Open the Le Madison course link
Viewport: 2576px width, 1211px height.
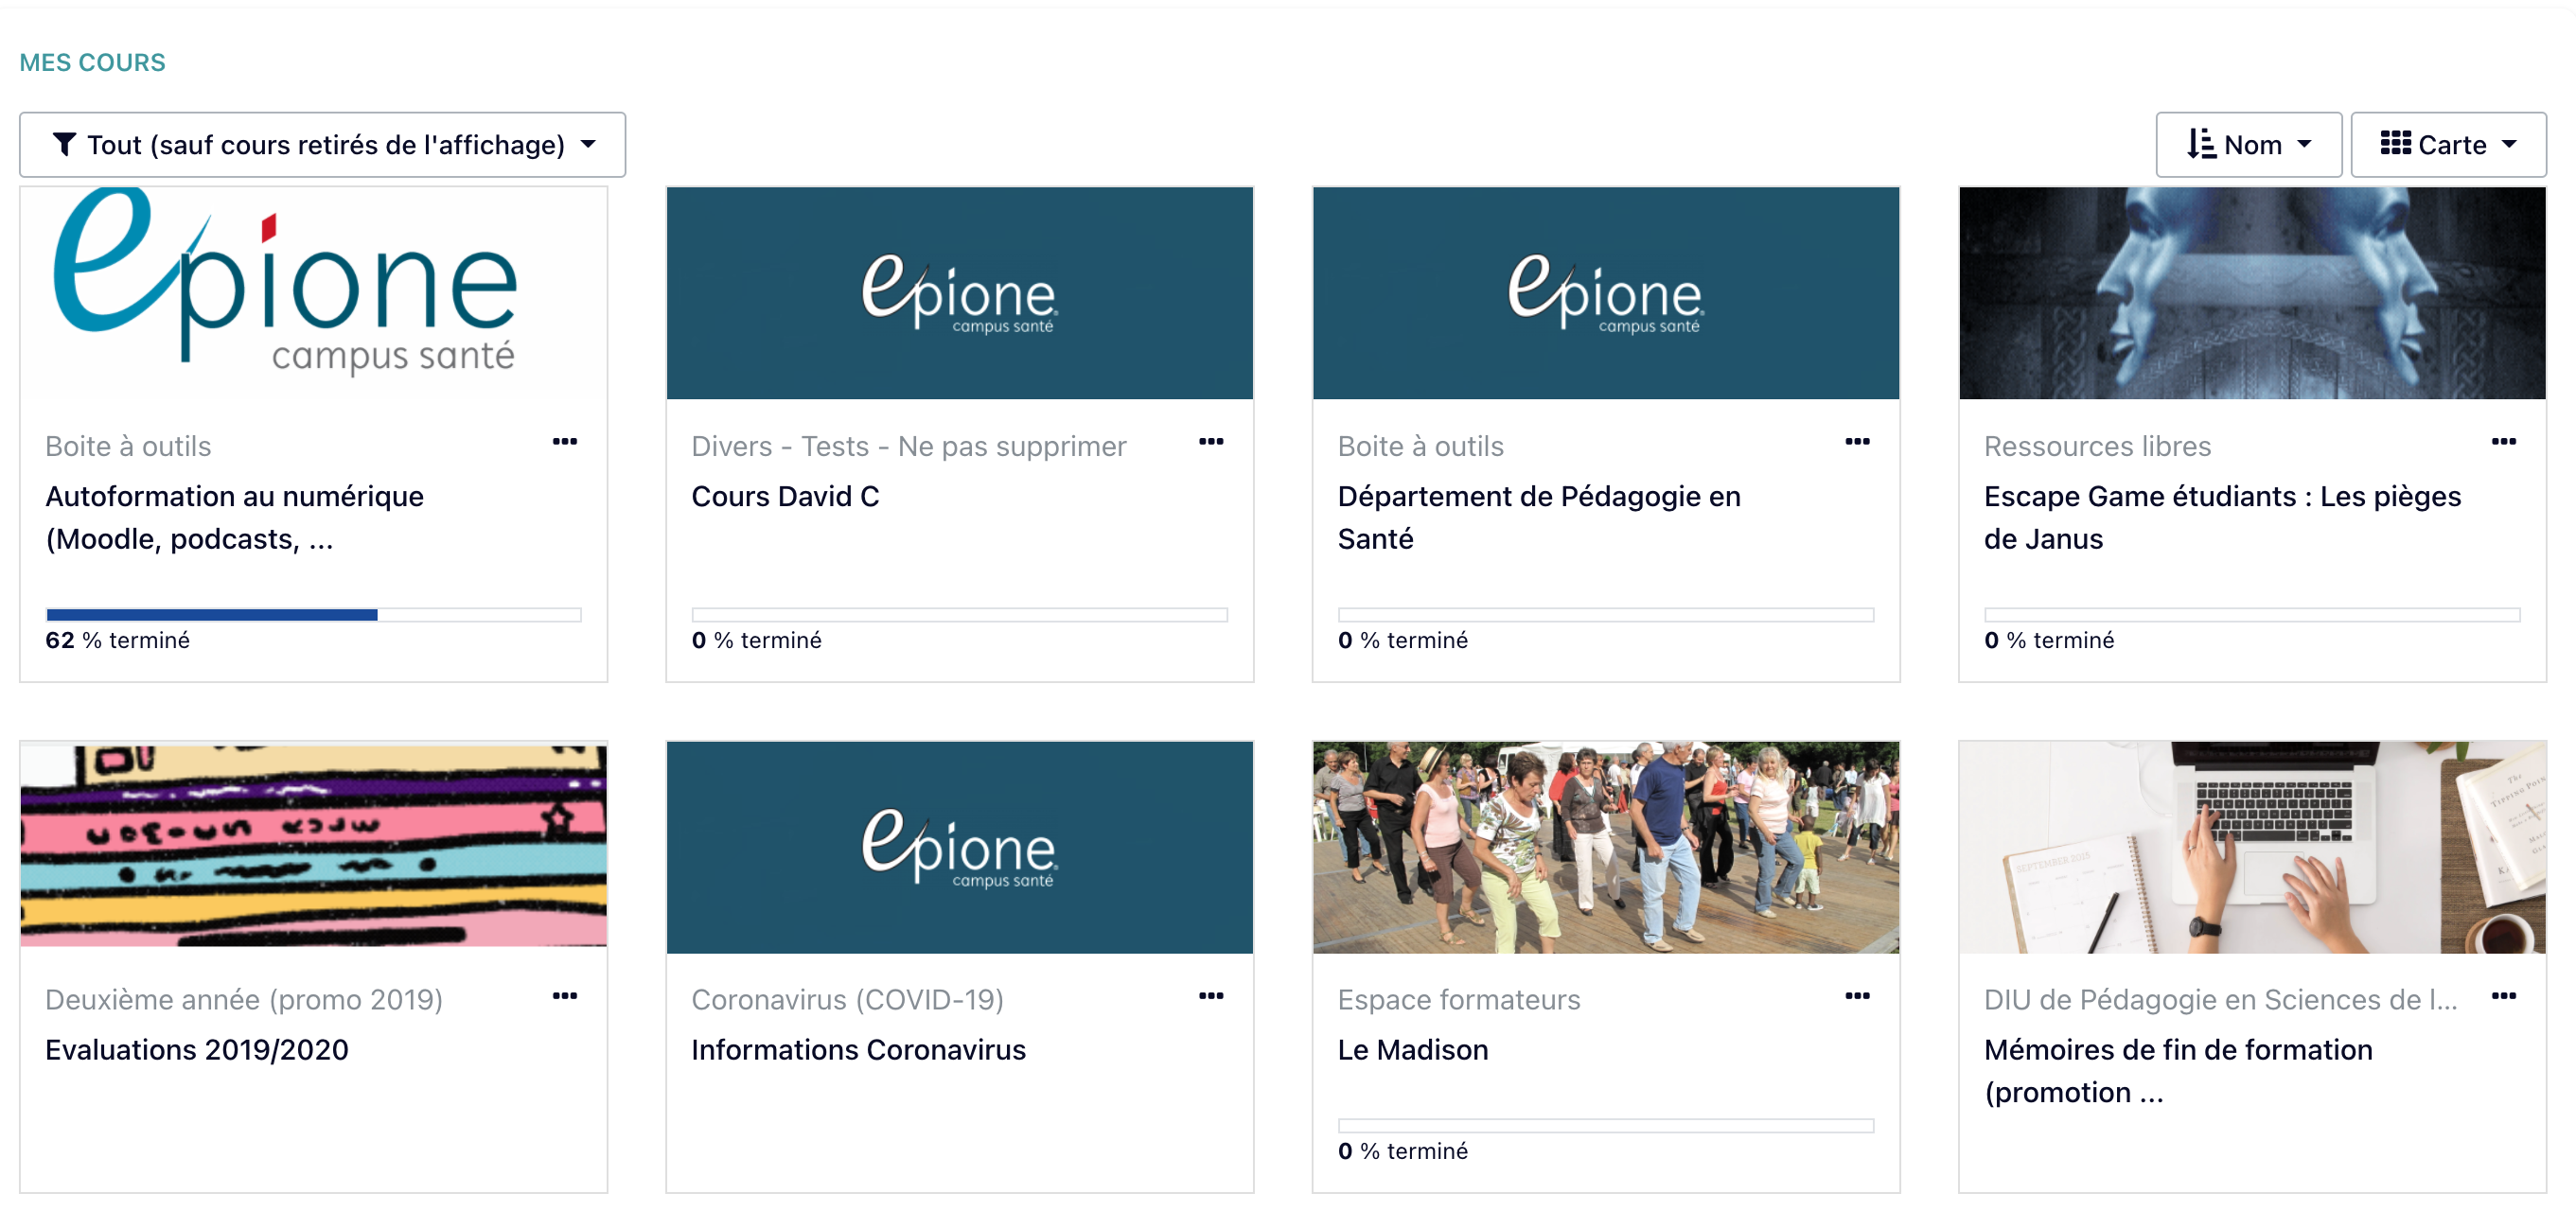(1412, 1050)
